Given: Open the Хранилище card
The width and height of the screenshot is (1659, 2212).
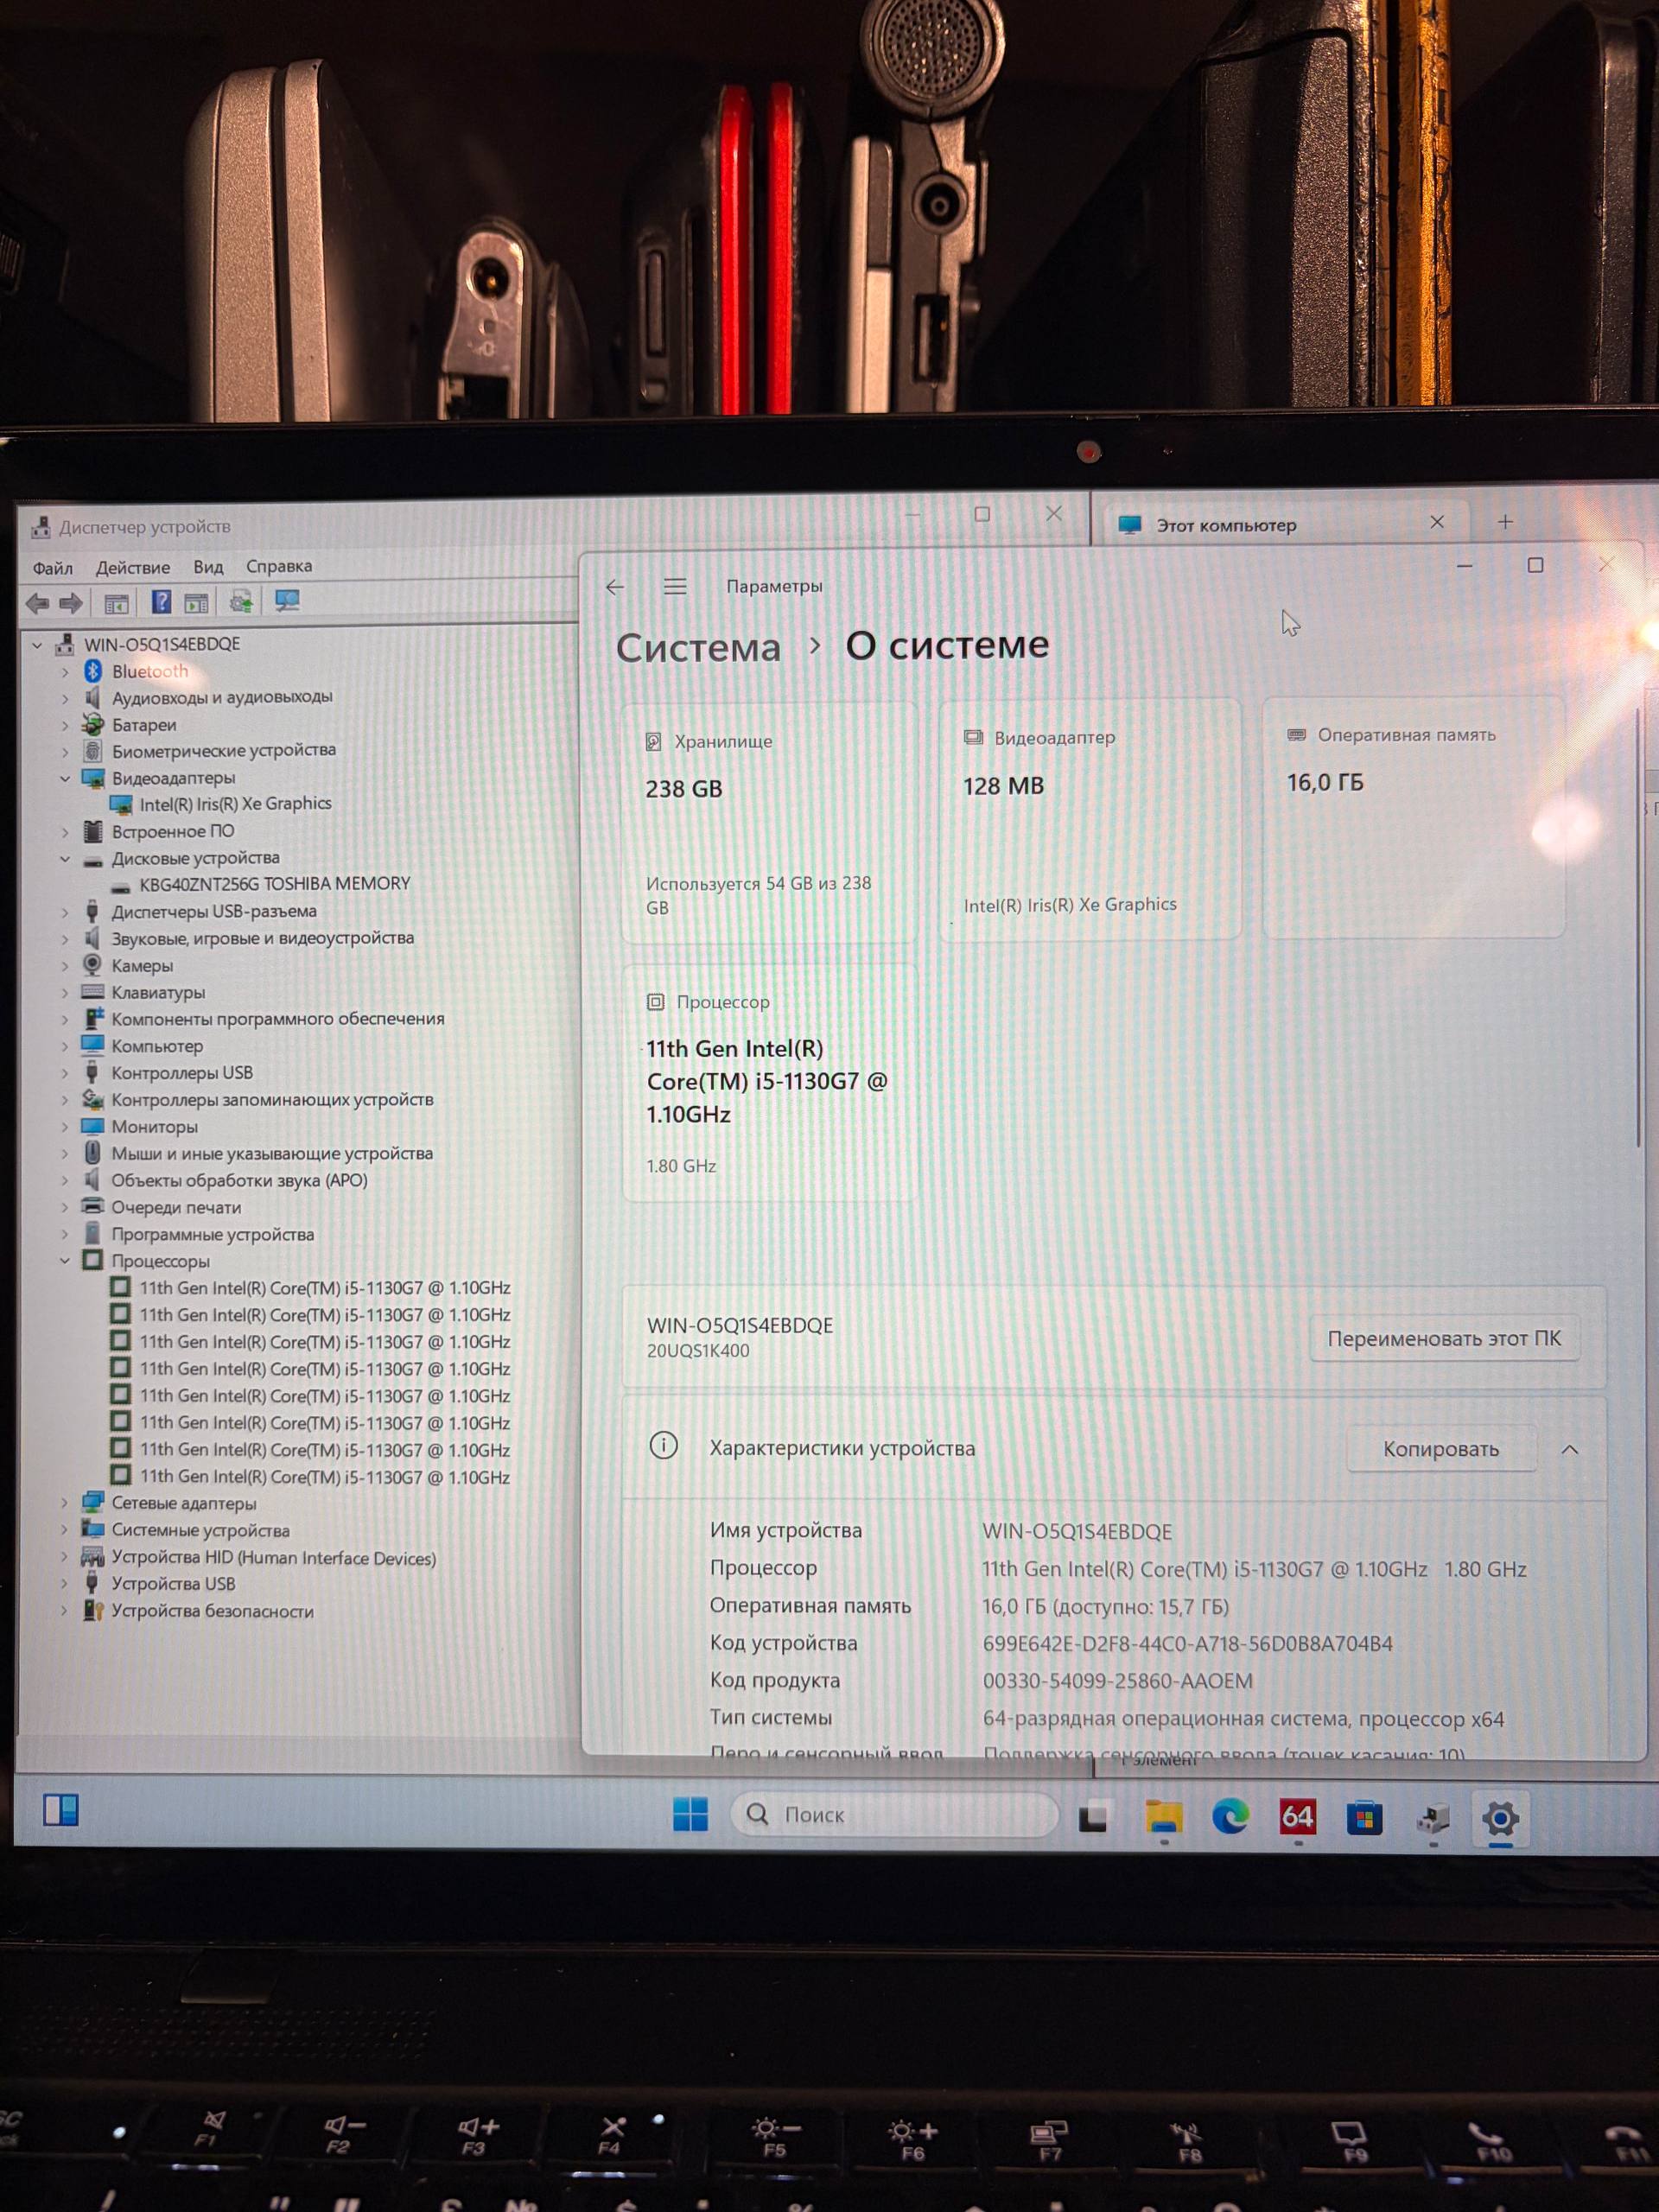Looking at the screenshot, I should (x=769, y=823).
